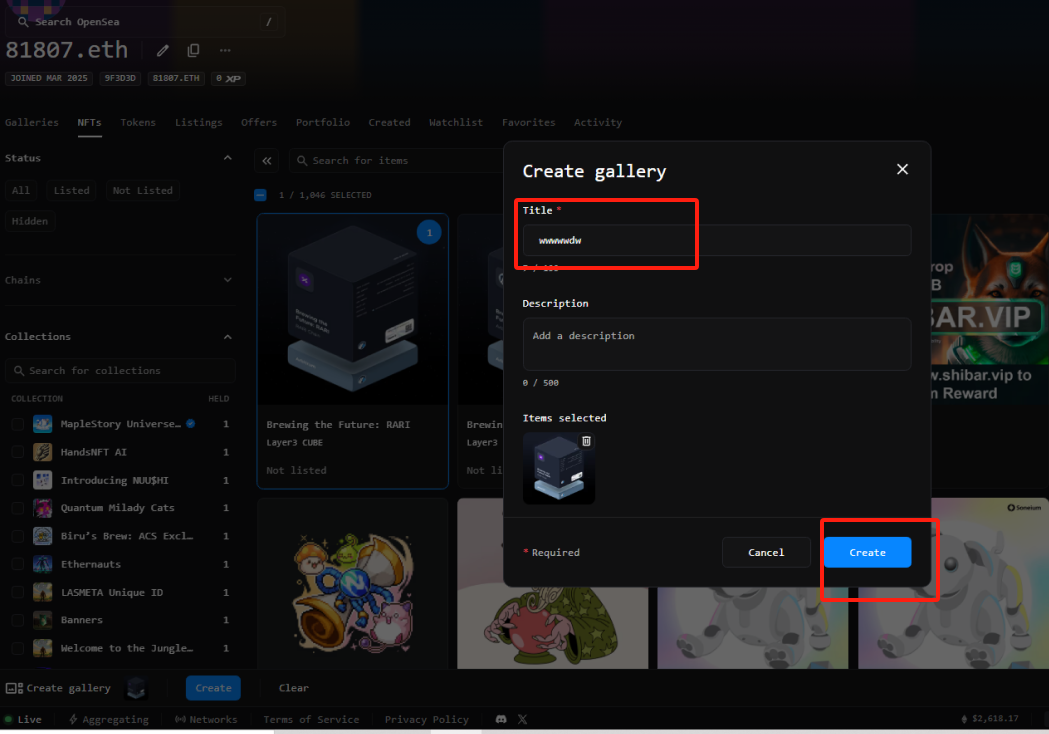Image resolution: width=1049 pixels, height=734 pixels.
Task: Click the Create gallery icon in bottom bar
Action: (x=14, y=688)
